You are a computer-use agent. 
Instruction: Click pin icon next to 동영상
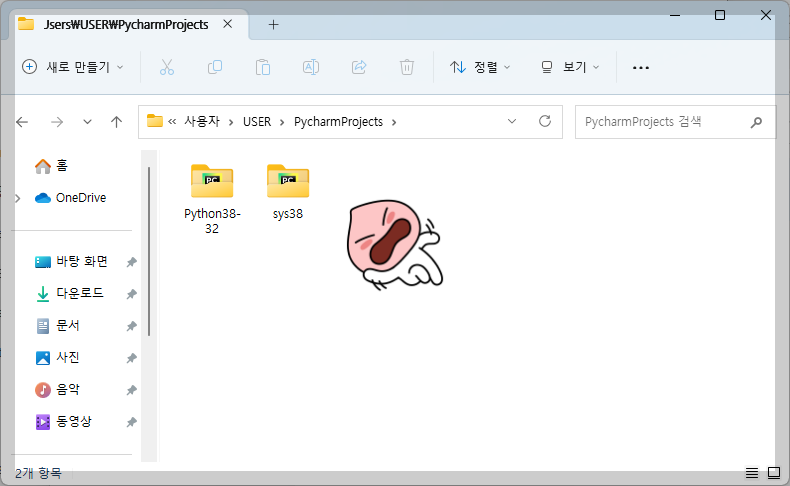pyautogui.click(x=131, y=422)
